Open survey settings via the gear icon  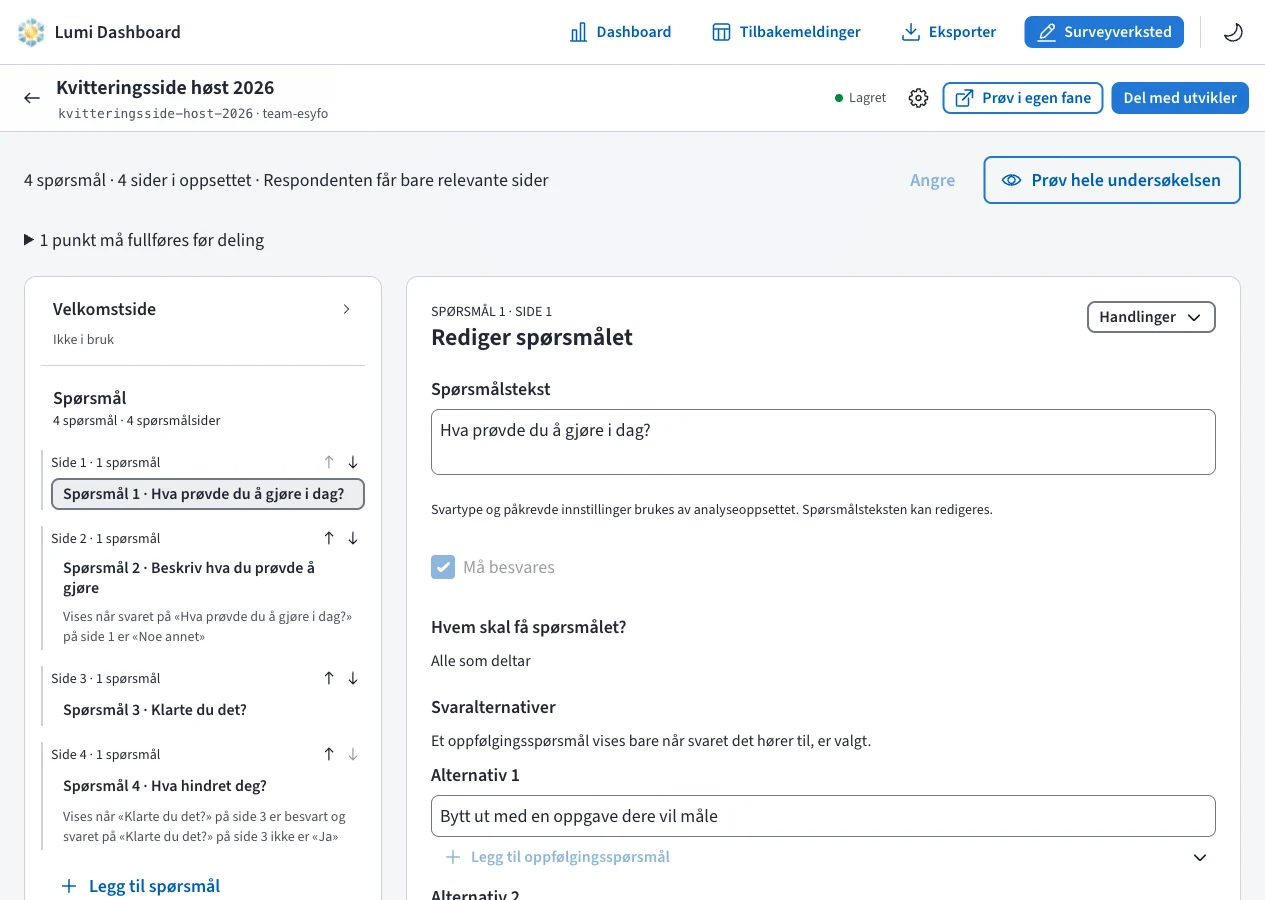918,98
